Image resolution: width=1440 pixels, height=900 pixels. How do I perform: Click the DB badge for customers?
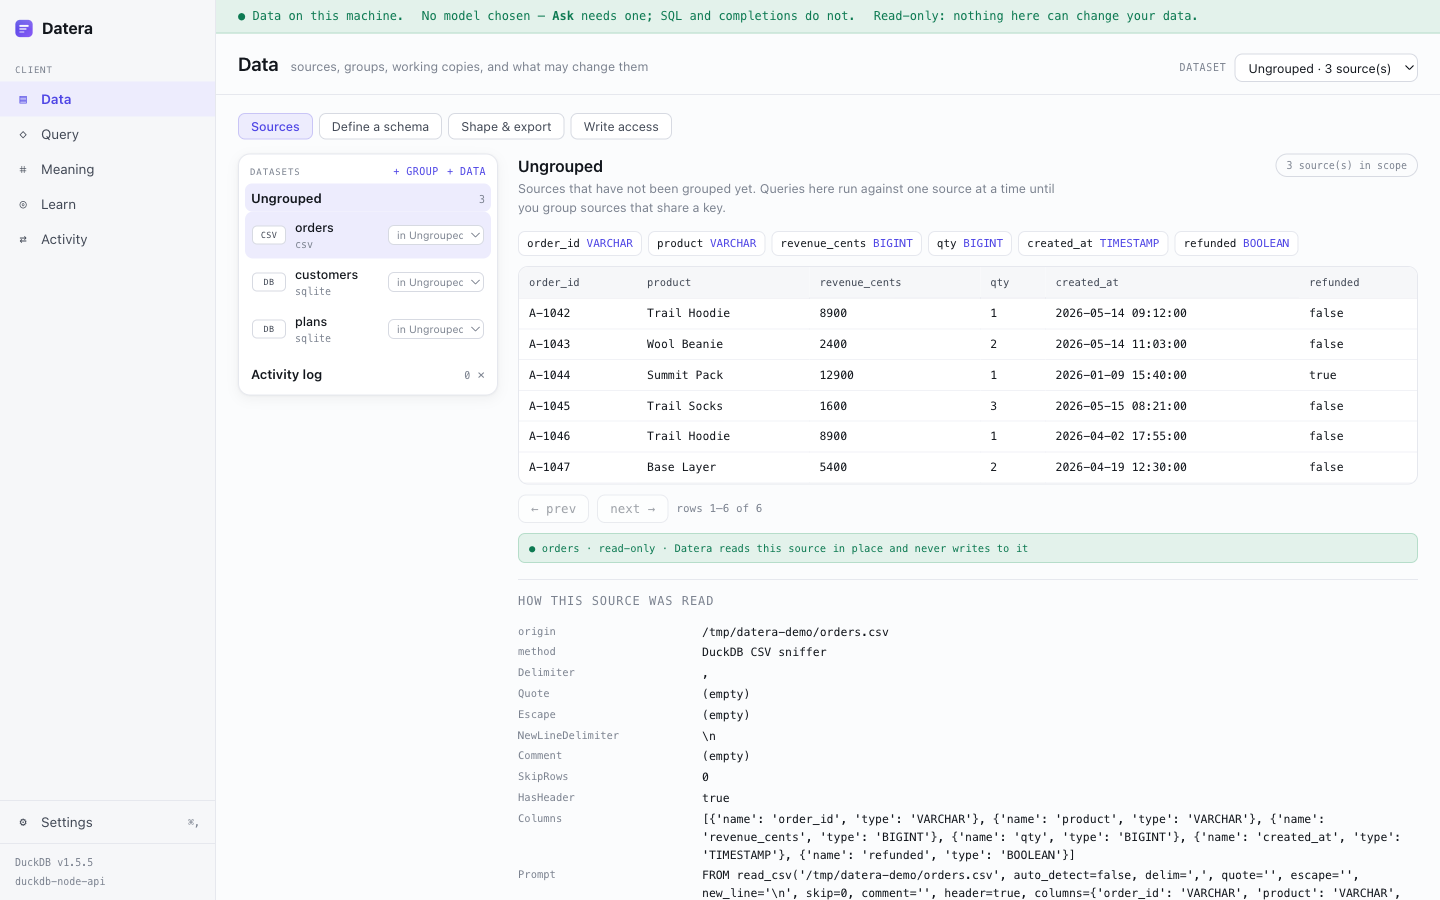tap(269, 282)
